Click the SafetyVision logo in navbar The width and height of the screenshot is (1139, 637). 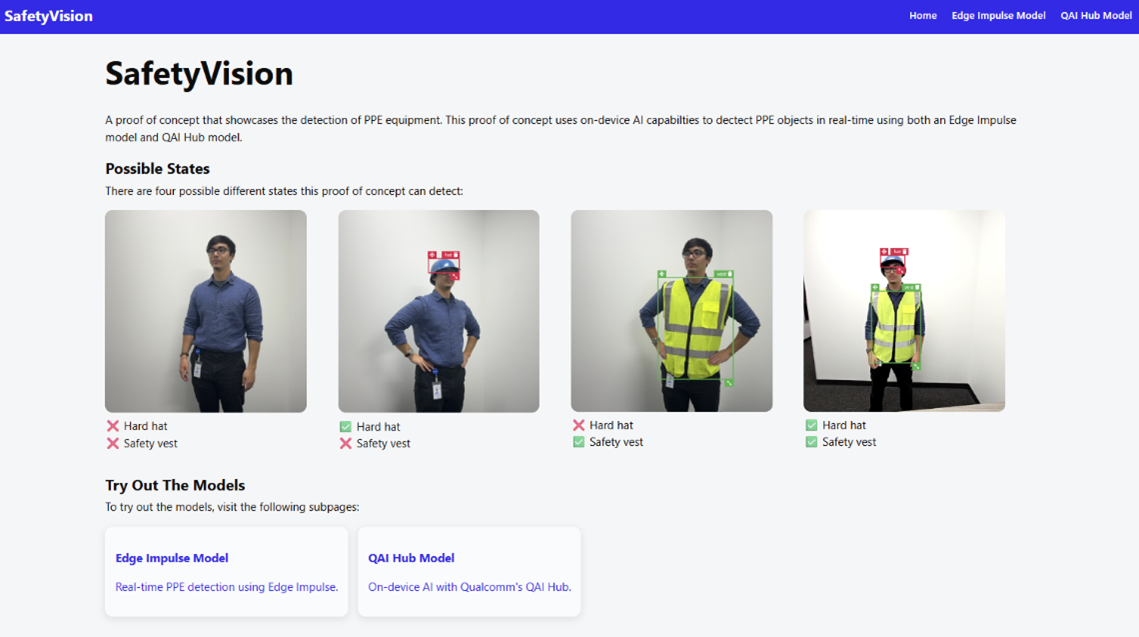click(49, 16)
